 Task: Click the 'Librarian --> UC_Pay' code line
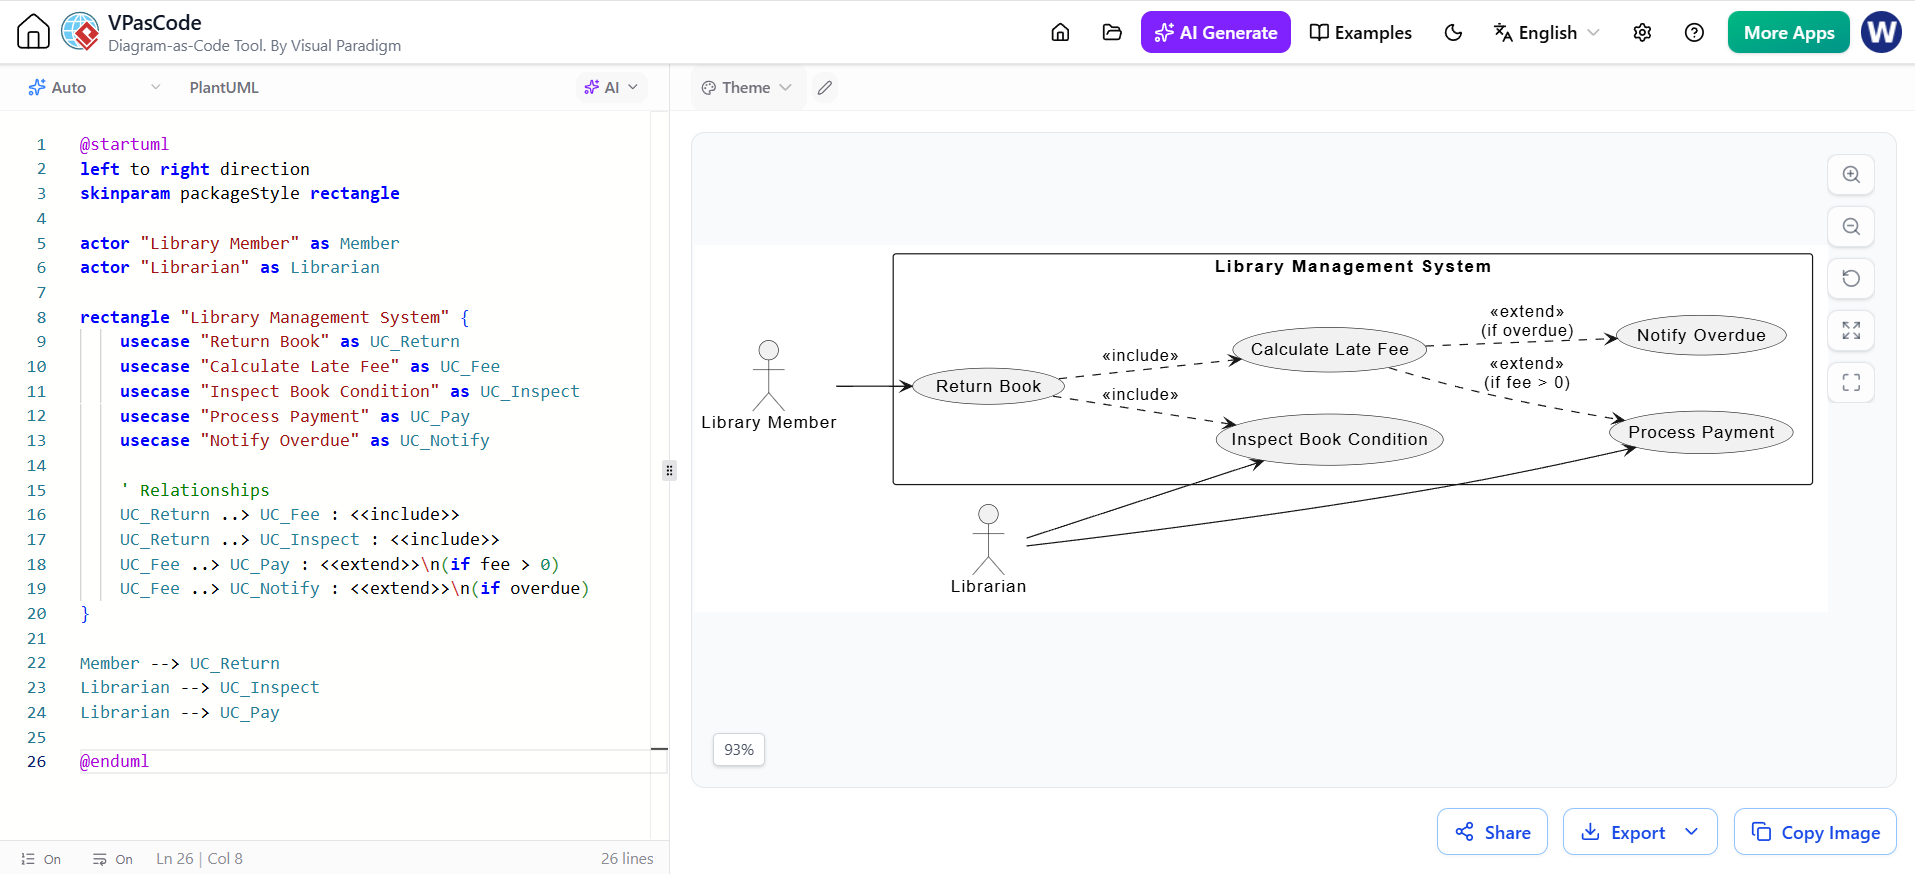click(x=180, y=712)
